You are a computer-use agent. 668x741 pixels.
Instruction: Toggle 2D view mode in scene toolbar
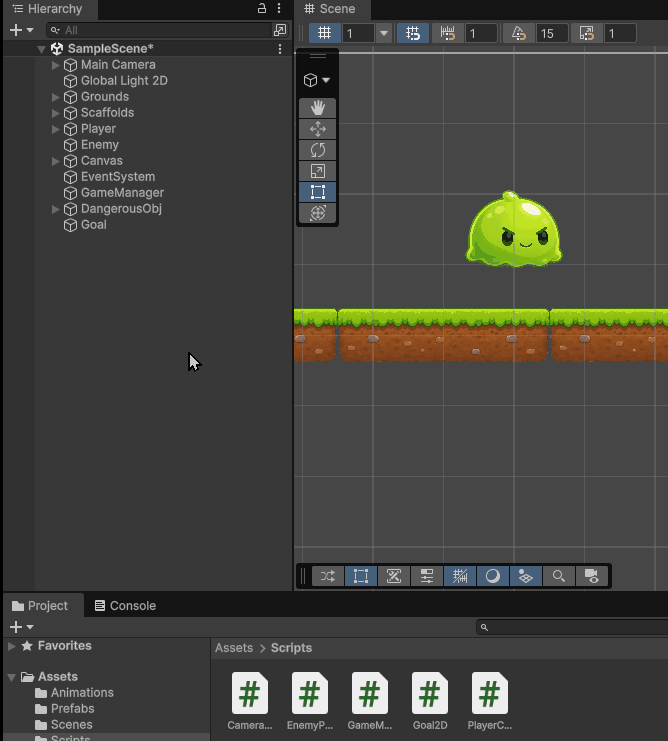pos(361,576)
